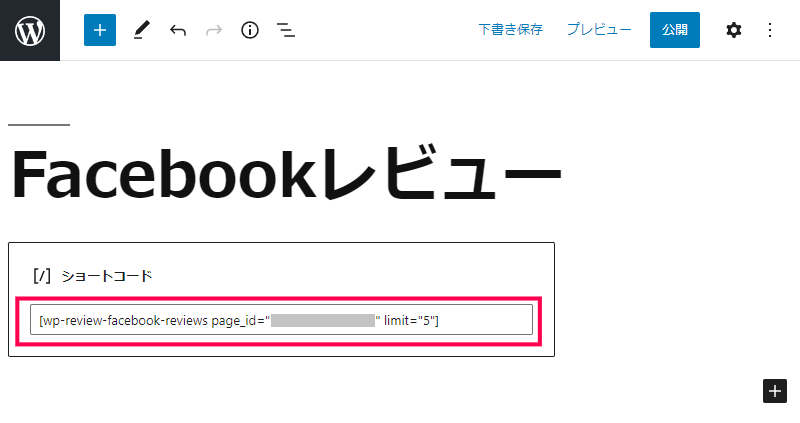Screen dimensions: 800x423
Task: Toggle the settings gear sidebar
Action: point(733,30)
